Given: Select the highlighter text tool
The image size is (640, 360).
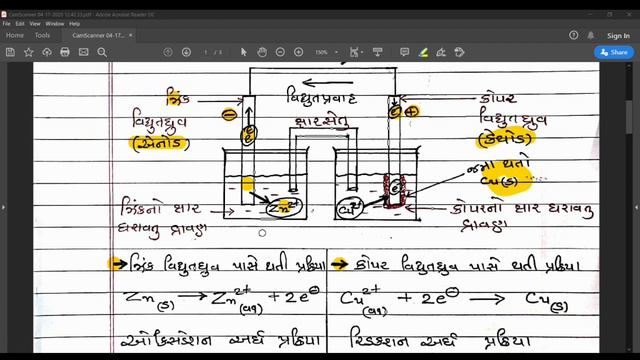Looking at the screenshot, I should pos(423,52).
